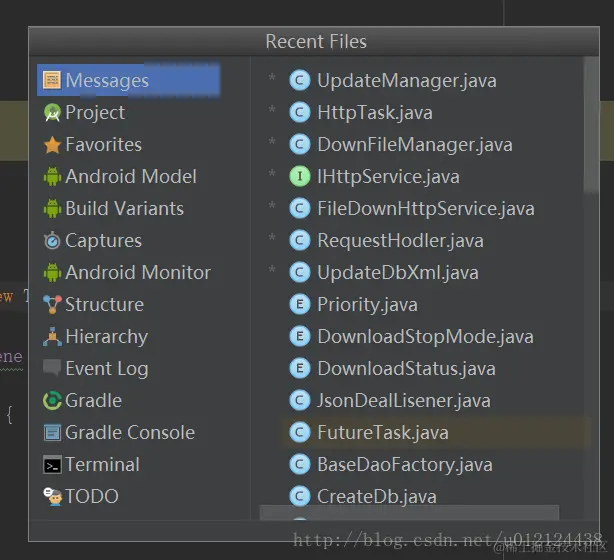The image size is (614, 560).
Task: Click the Hierarchy panel icon
Action: 52,337
